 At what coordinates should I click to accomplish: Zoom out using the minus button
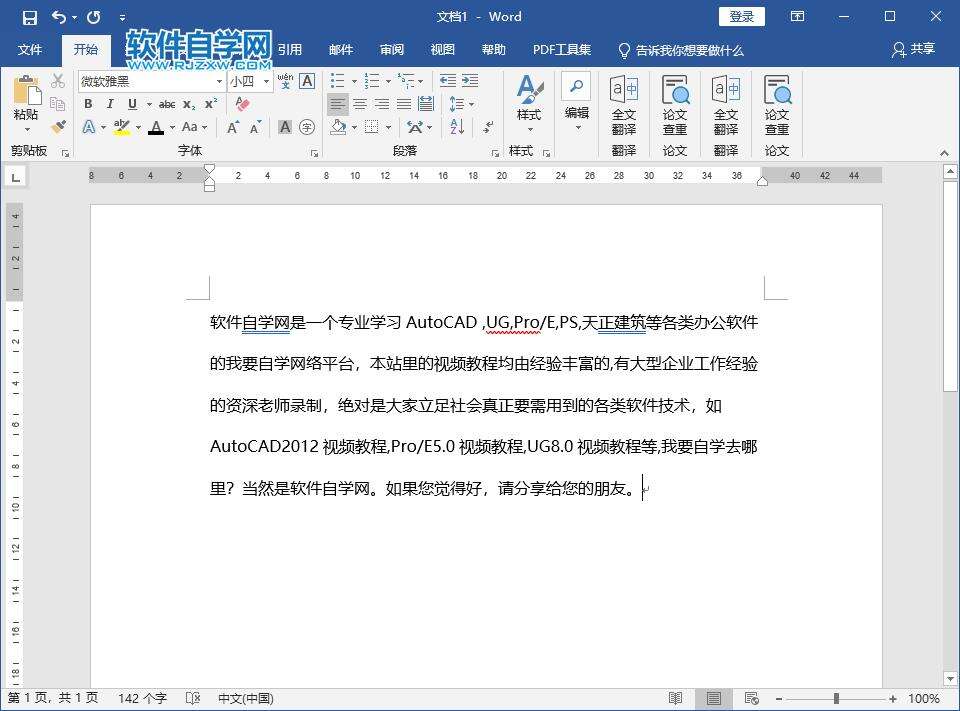click(779, 699)
